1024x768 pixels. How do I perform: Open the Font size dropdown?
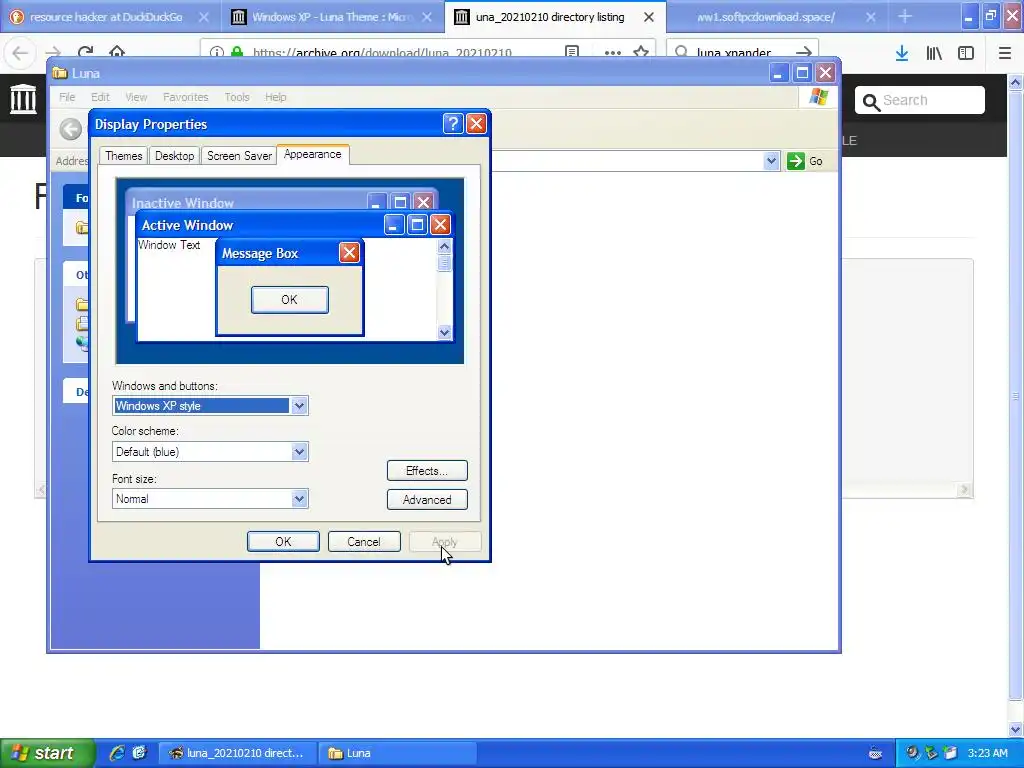[x=299, y=499]
